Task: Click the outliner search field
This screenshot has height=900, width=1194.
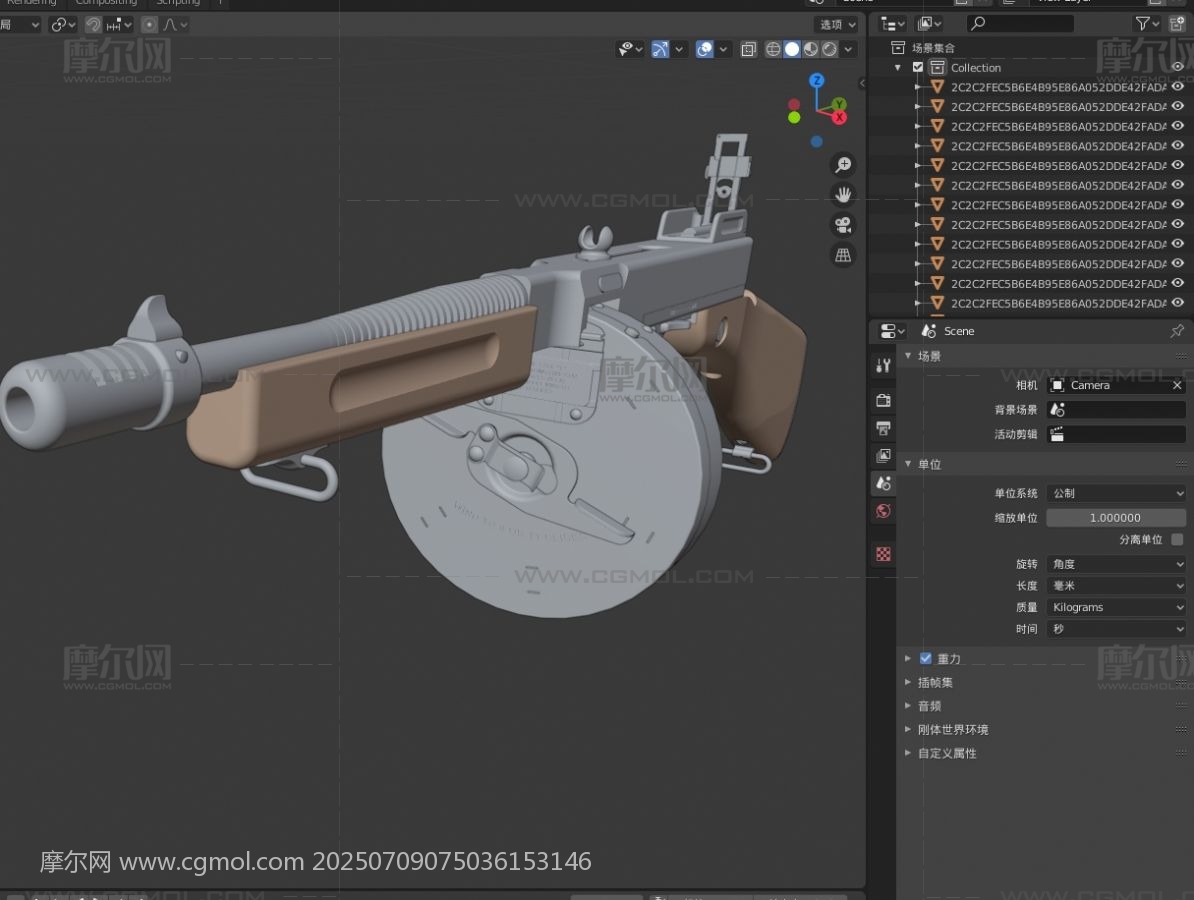Action: pos(1020,24)
